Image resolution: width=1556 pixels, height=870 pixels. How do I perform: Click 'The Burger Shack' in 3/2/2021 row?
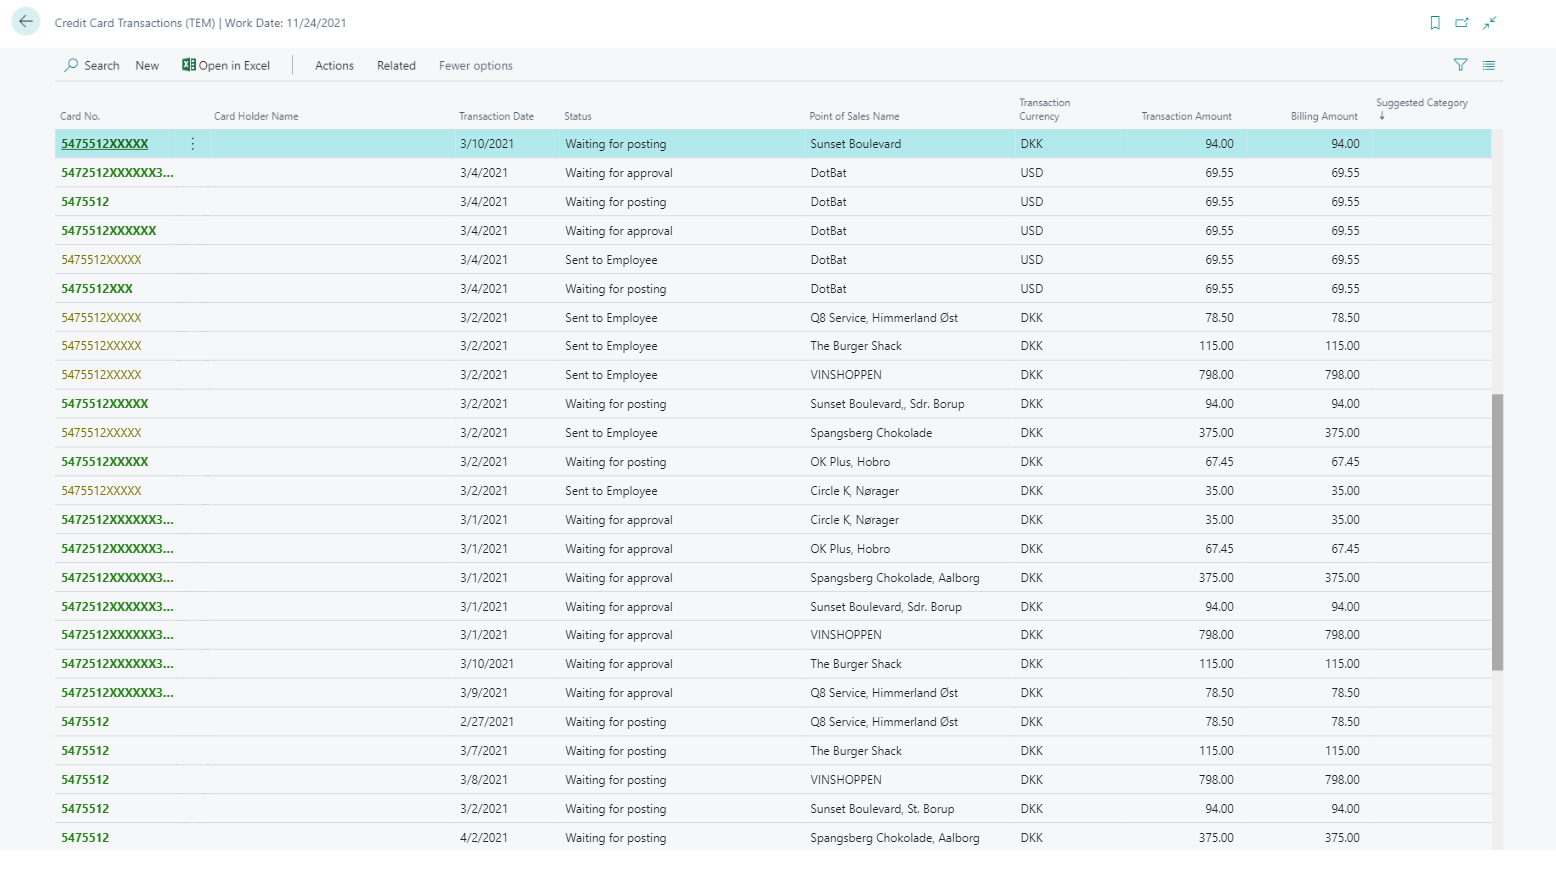[x=856, y=346]
